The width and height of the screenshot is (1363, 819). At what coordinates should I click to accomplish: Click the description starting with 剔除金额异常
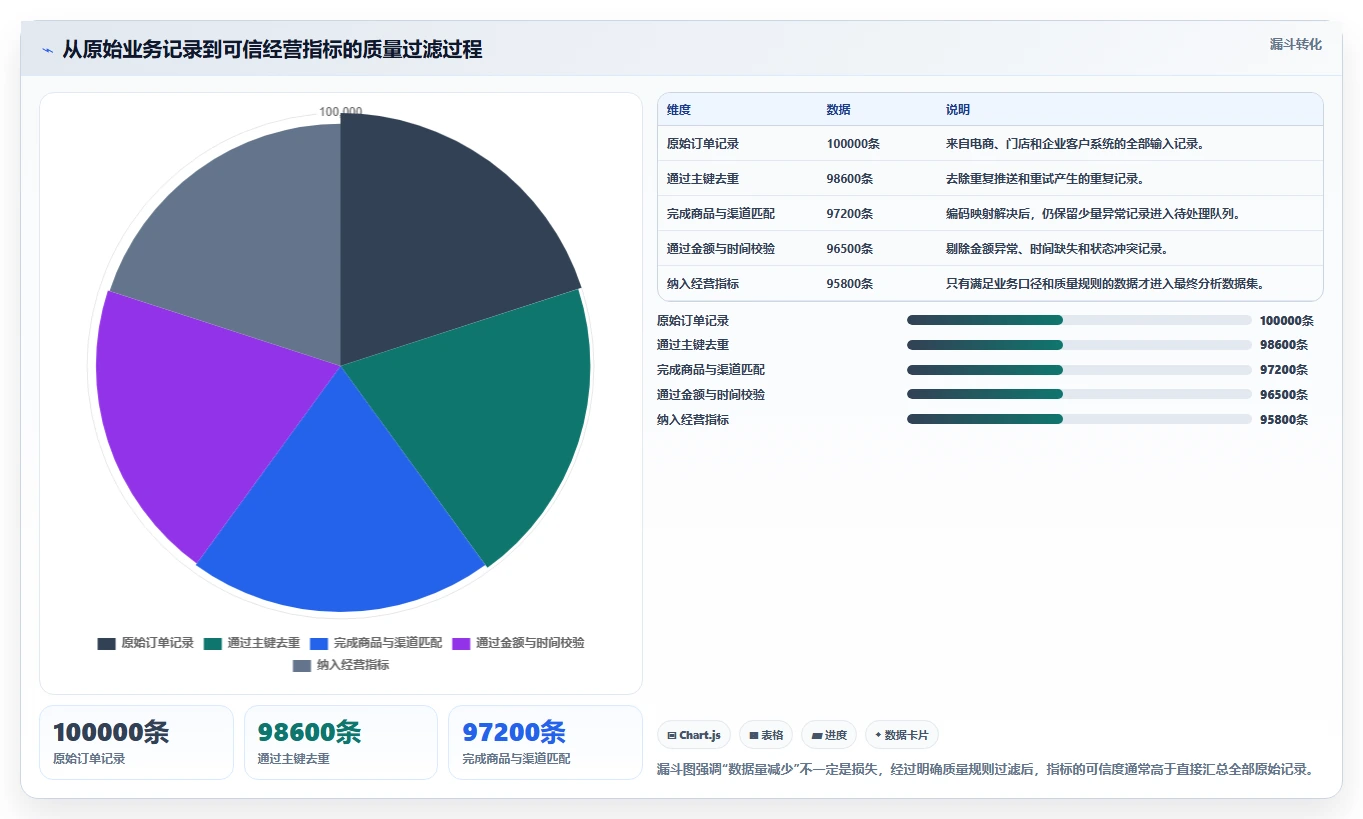(1057, 249)
